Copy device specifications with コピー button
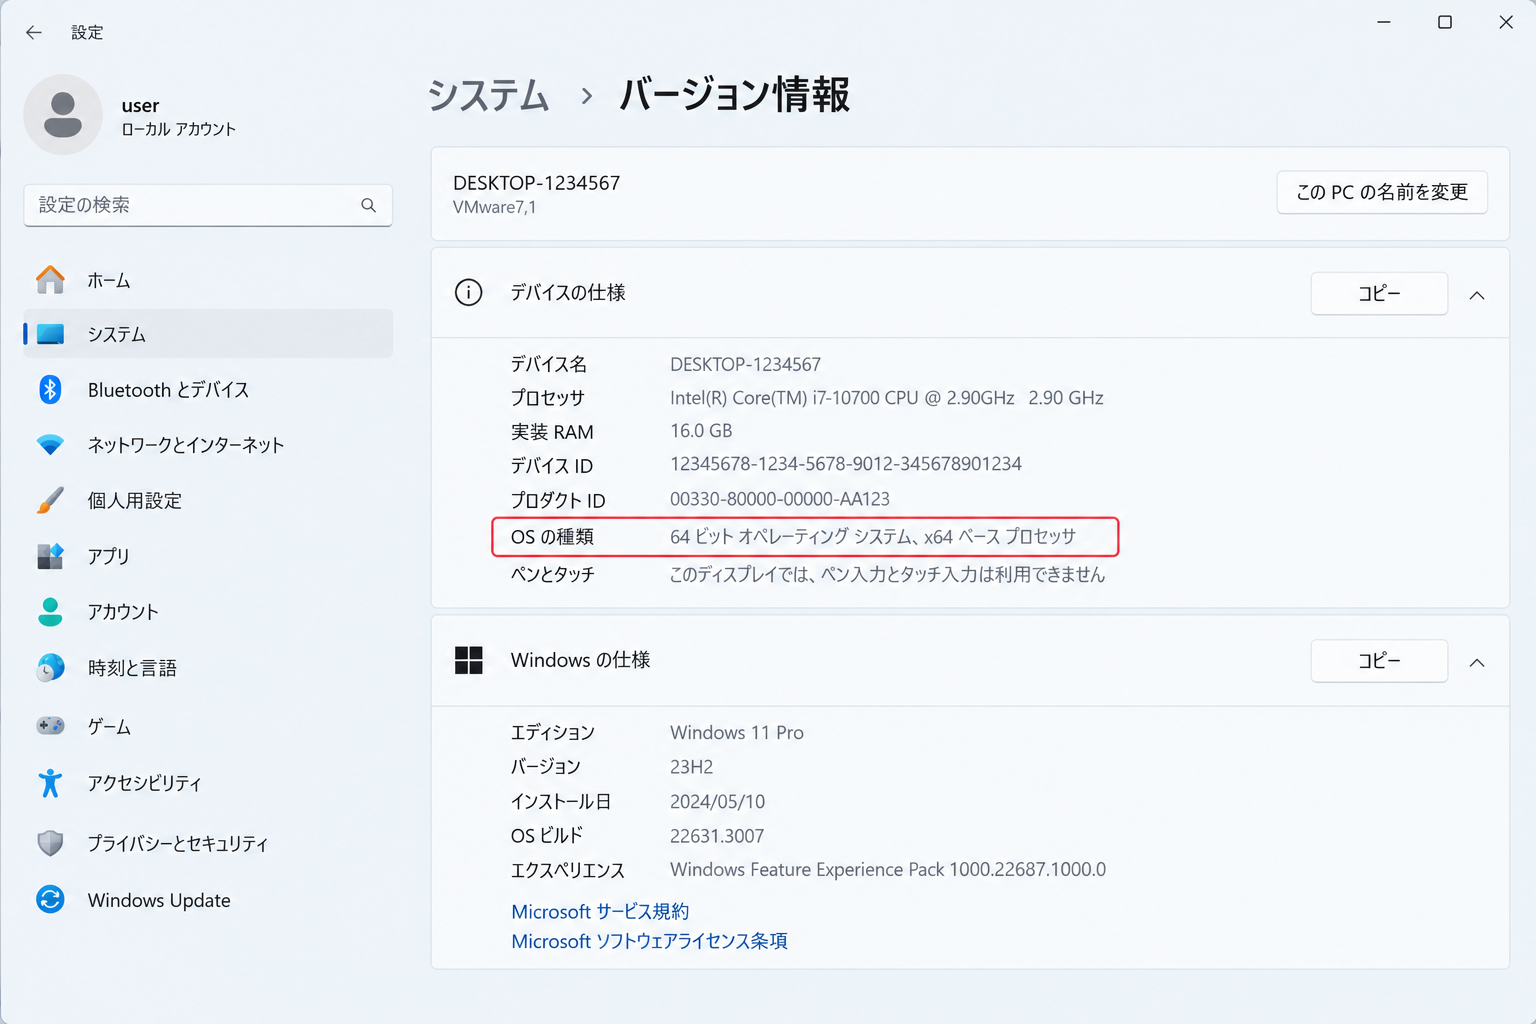Viewport: 1536px width, 1024px height. (x=1379, y=293)
